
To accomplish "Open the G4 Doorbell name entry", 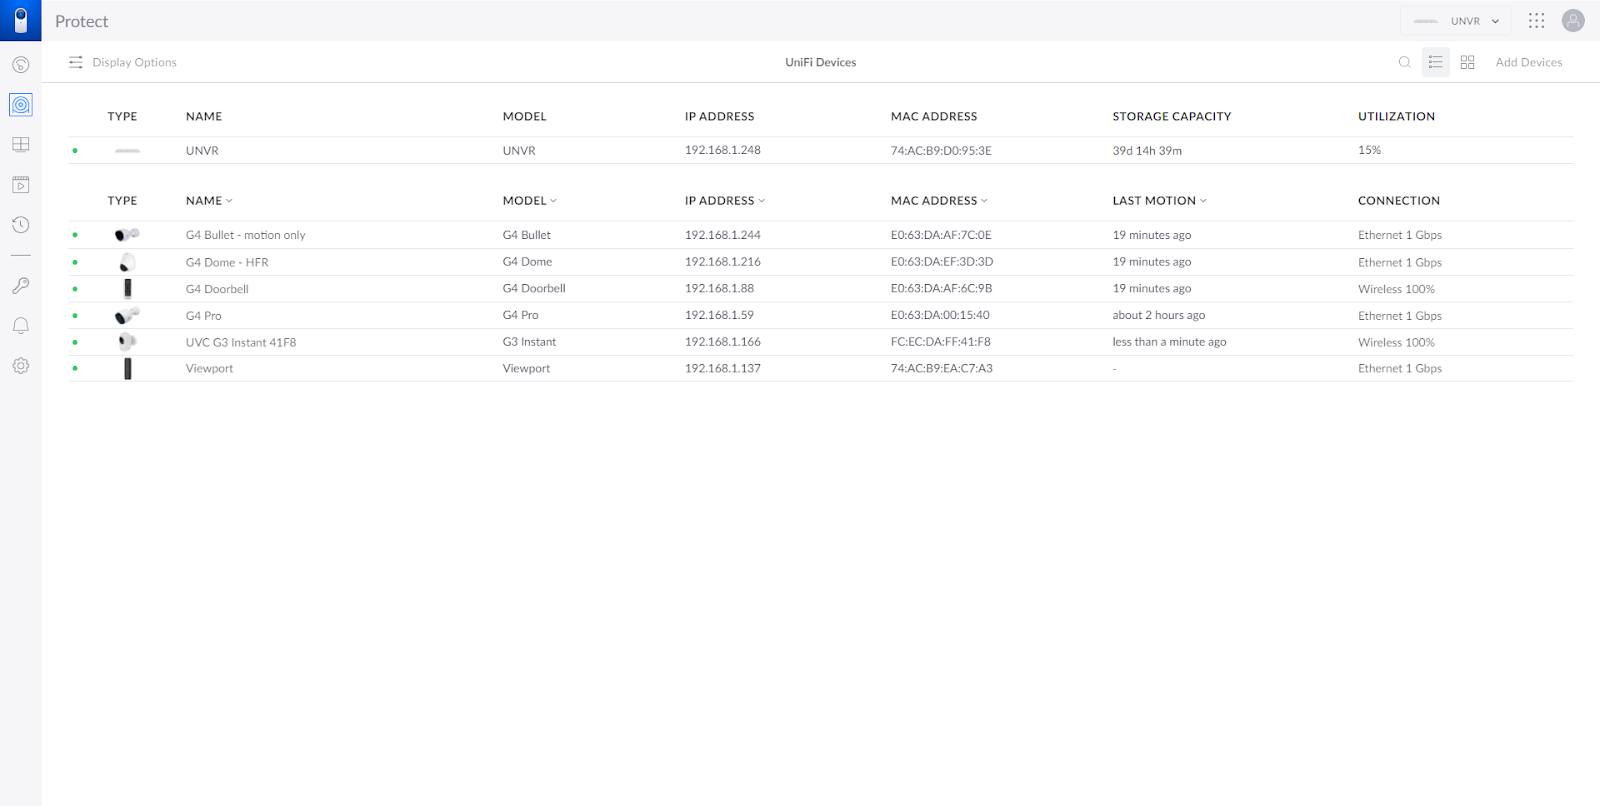I will 217,289.
